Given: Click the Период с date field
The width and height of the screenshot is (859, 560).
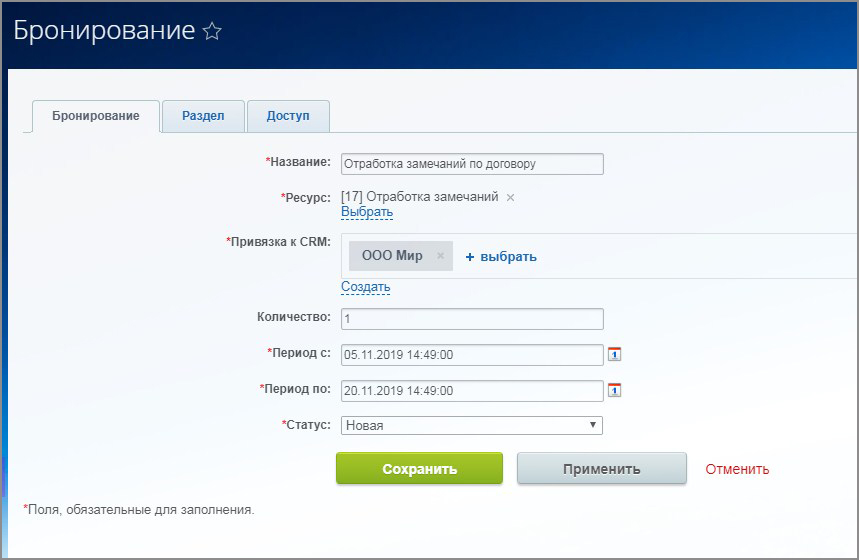Looking at the screenshot, I should coord(472,355).
